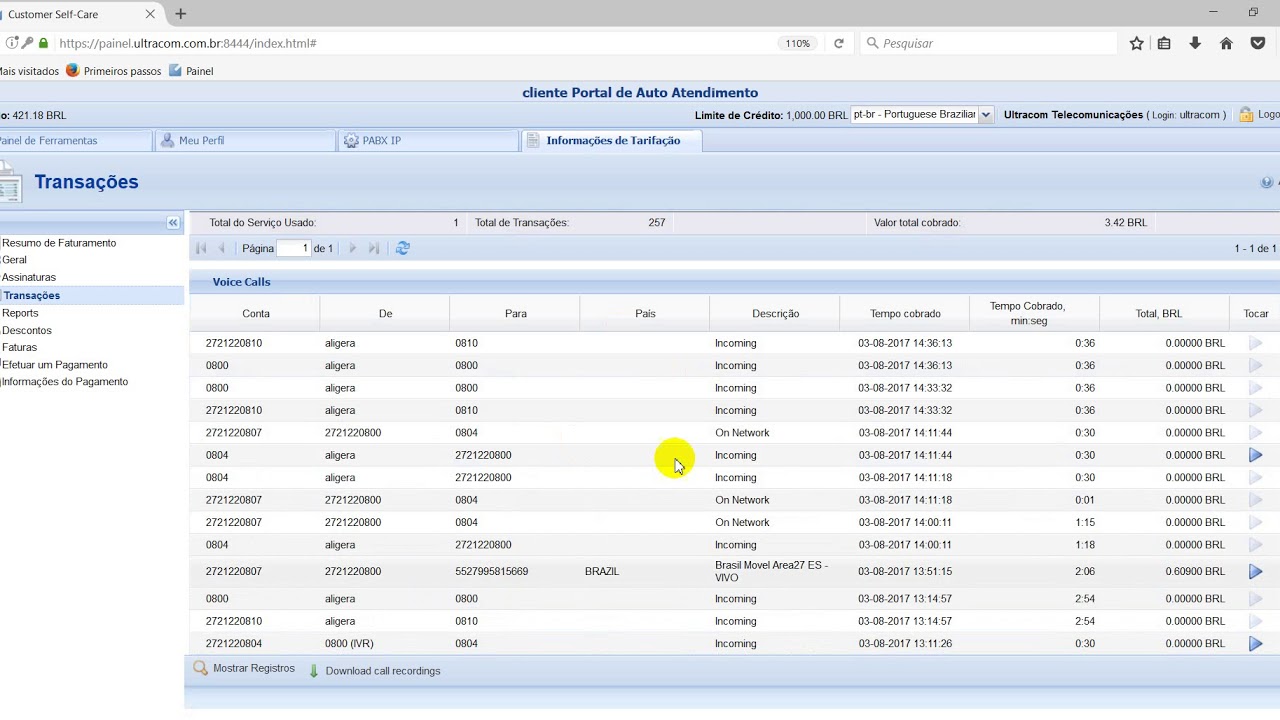1280x720 pixels.
Task: Click the 03-08-2017 14:00:11 On Network row
Action: click(735, 522)
